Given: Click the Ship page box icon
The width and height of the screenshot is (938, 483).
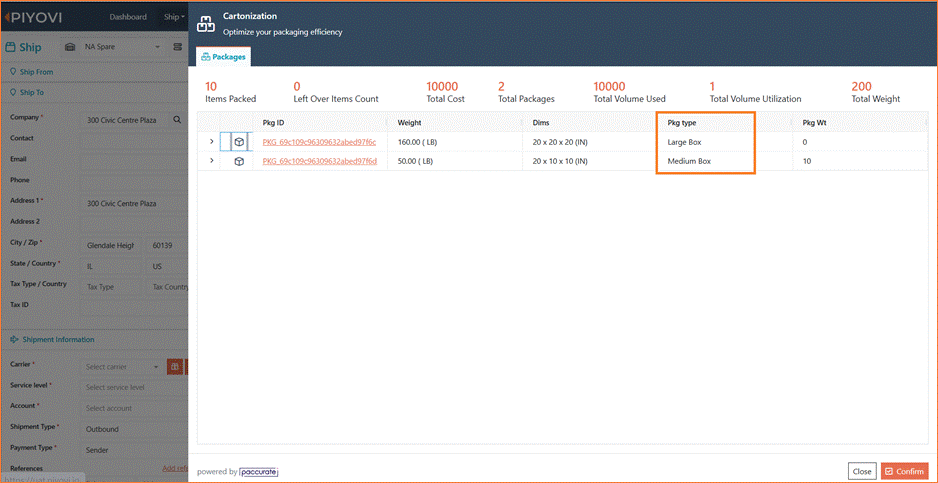Looking at the screenshot, I should click(x=11, y=47).
